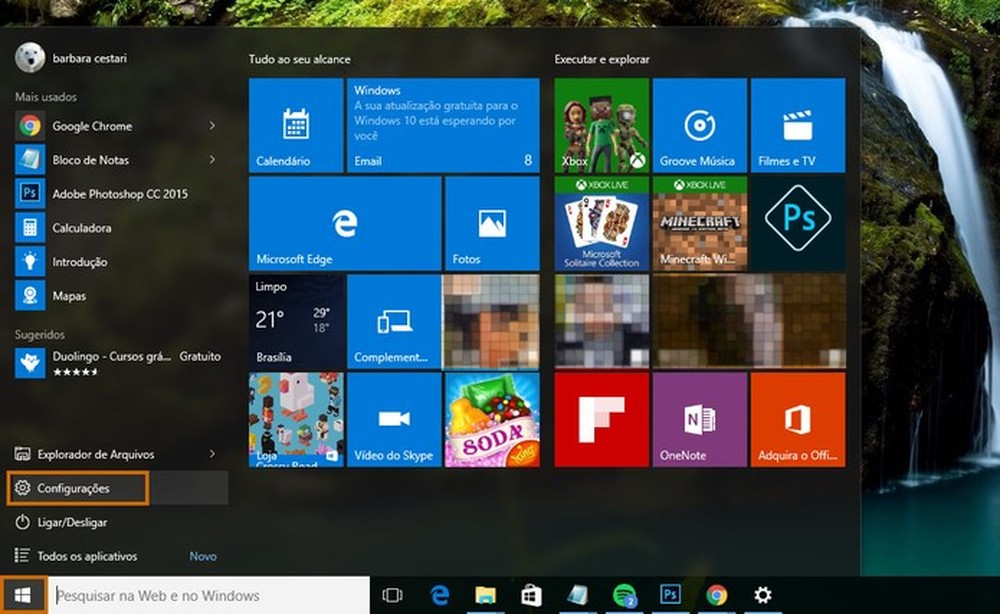Screen dimensions: 1000x614
Task: Click the Novo link
Action: 201,556
